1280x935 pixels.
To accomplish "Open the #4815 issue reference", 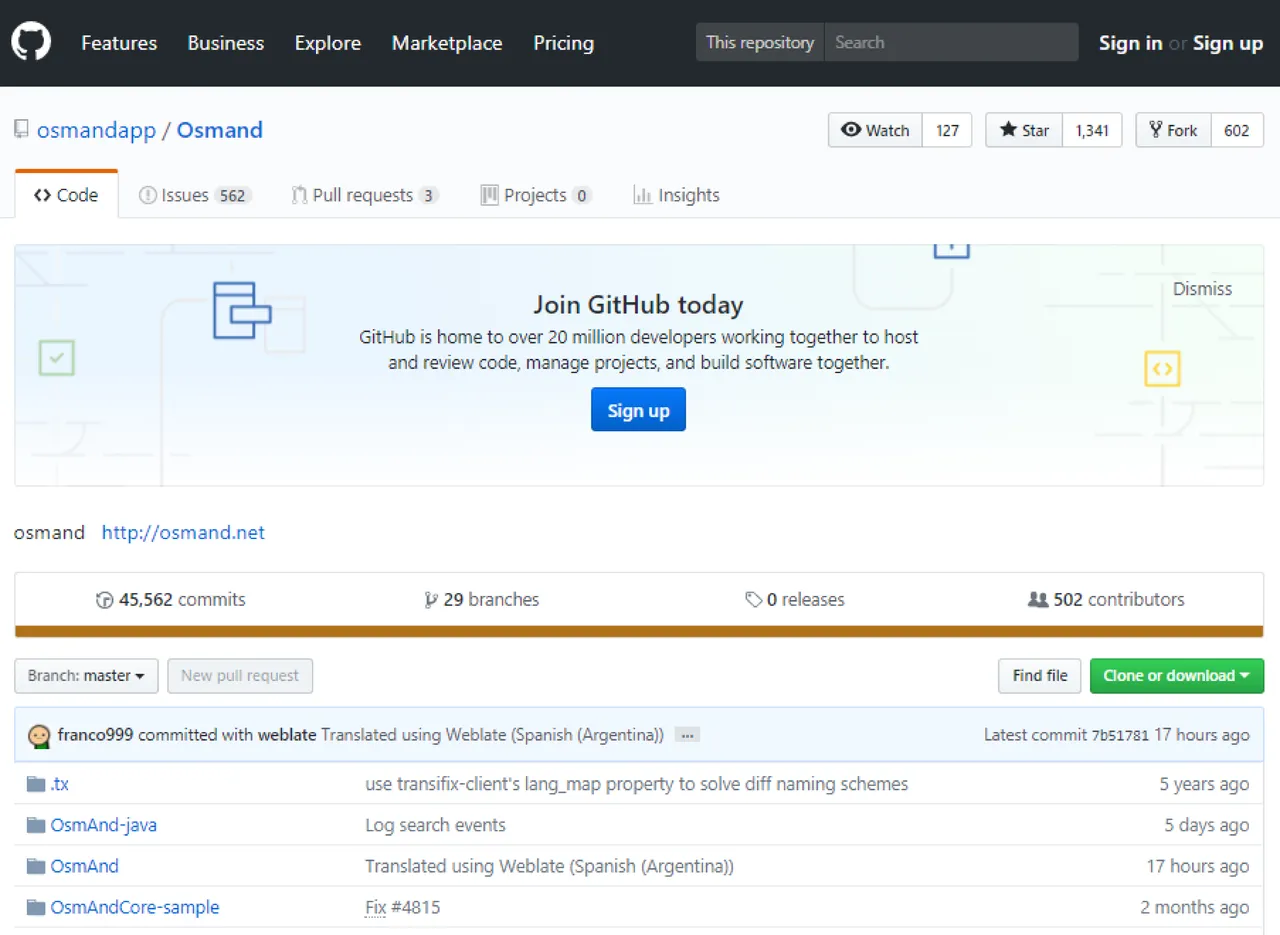I will [416, 907].
